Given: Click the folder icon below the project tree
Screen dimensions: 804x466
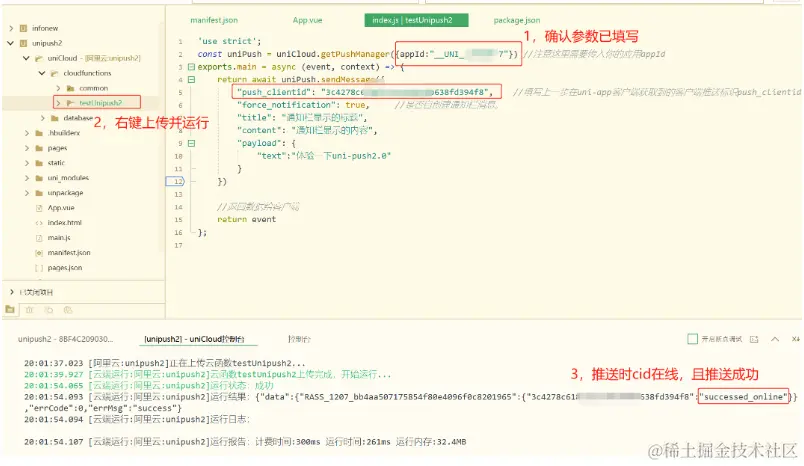Looking at the screenshot, I should click(10, 310).
